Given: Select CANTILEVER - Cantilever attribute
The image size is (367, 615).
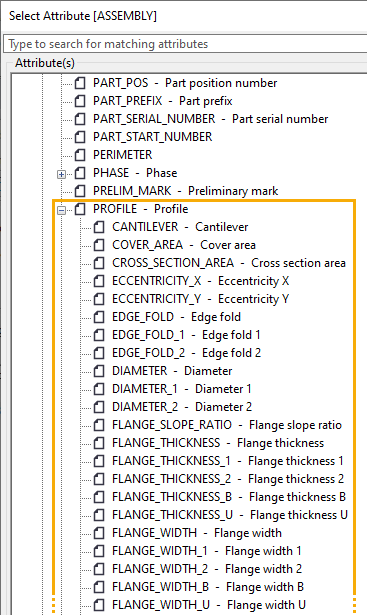Looking at the screenshot, I should point(180,227).
